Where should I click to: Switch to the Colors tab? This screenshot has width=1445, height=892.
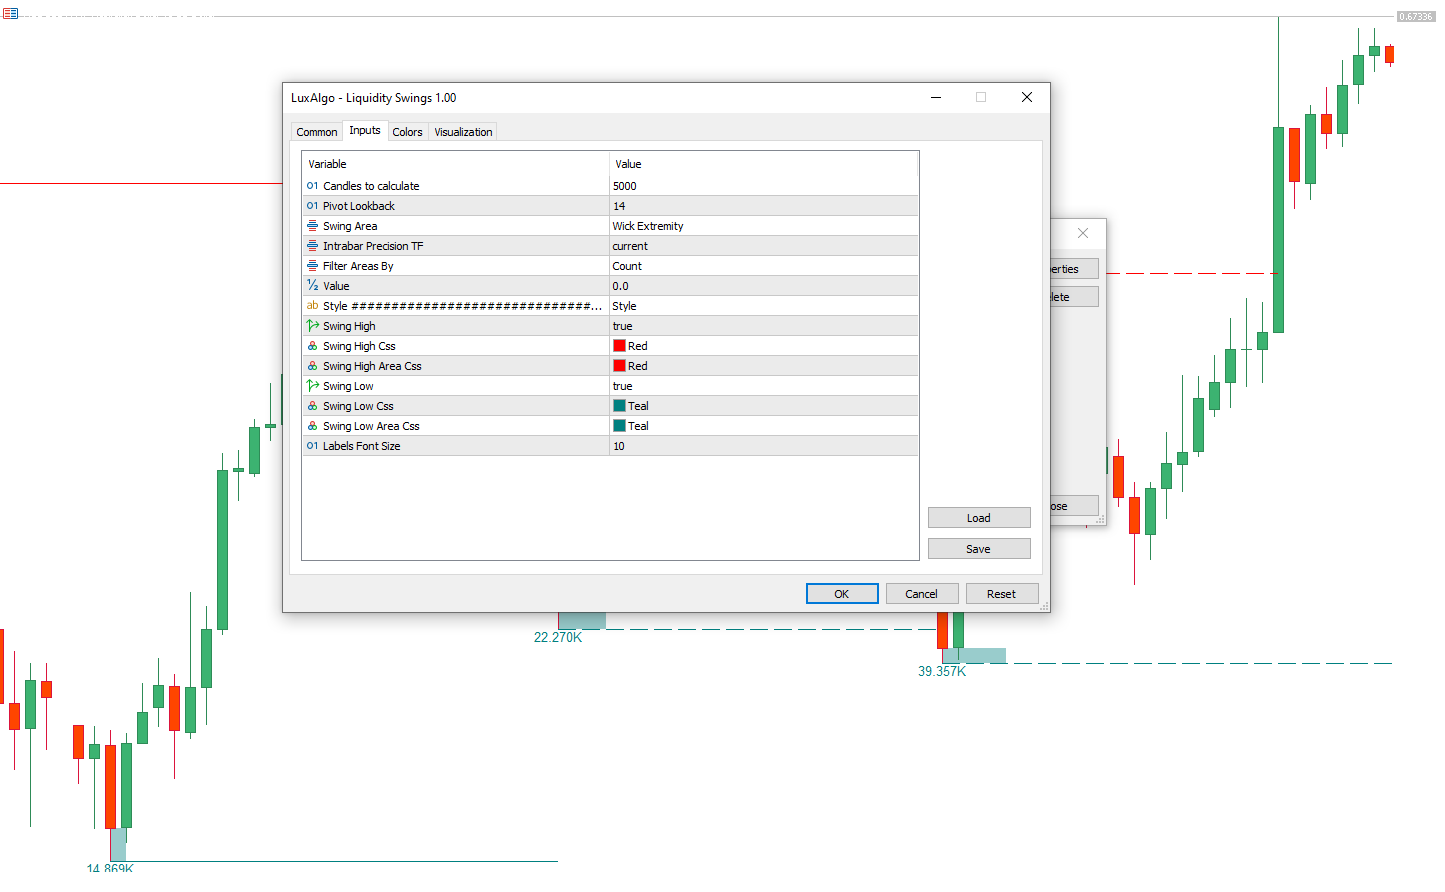click(407, 132)
